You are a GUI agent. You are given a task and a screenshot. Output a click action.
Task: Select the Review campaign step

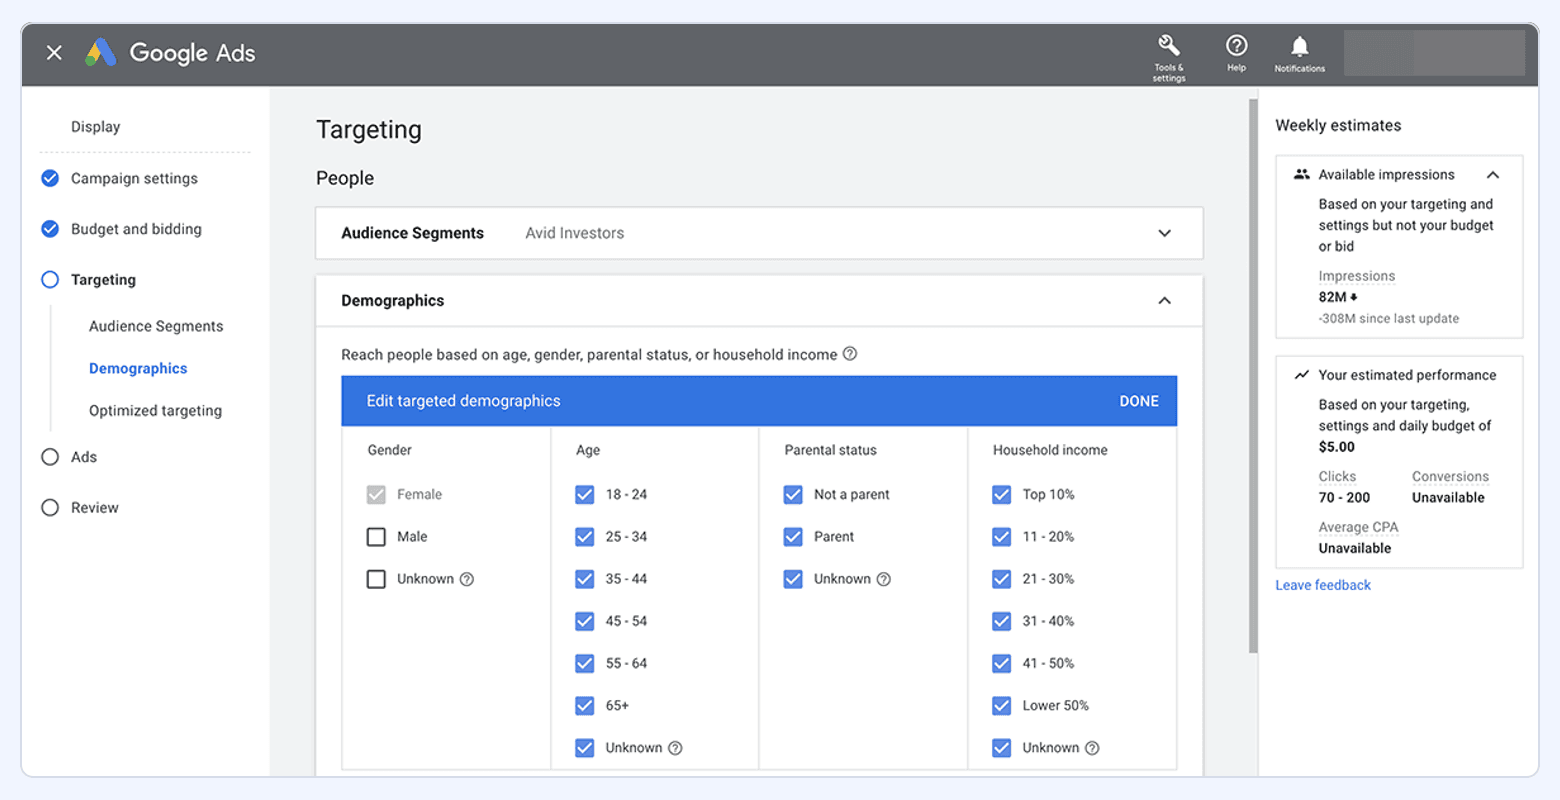tap(92, 507)
